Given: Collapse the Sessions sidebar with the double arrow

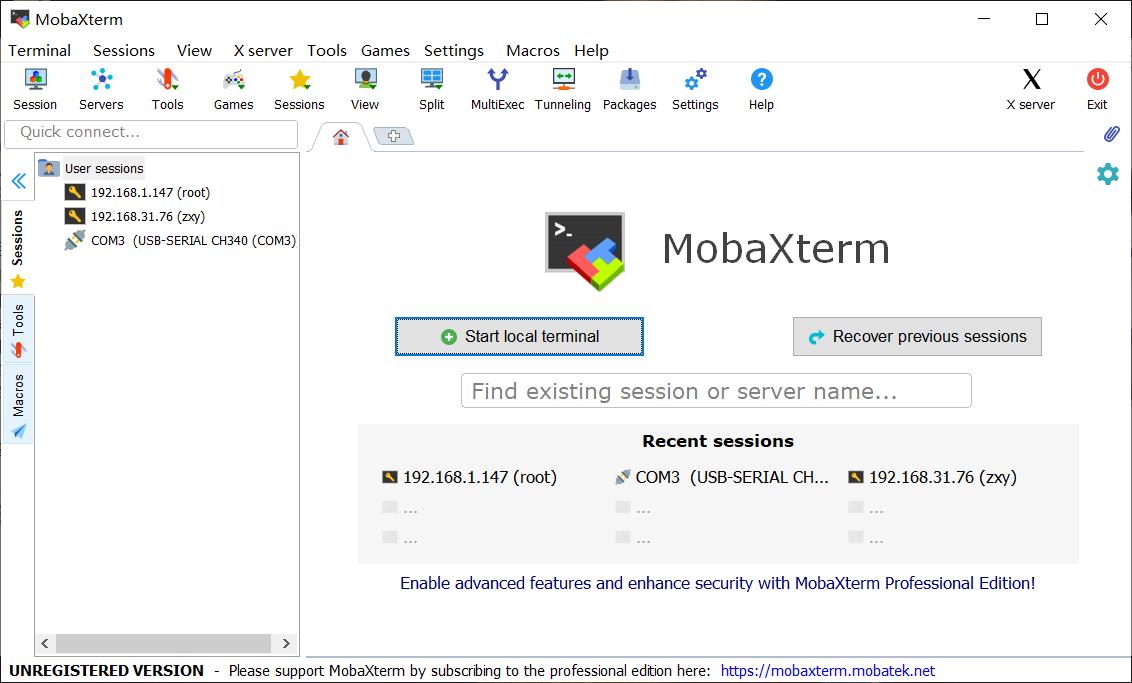Looking at the screenshot, I should point(18,181).
